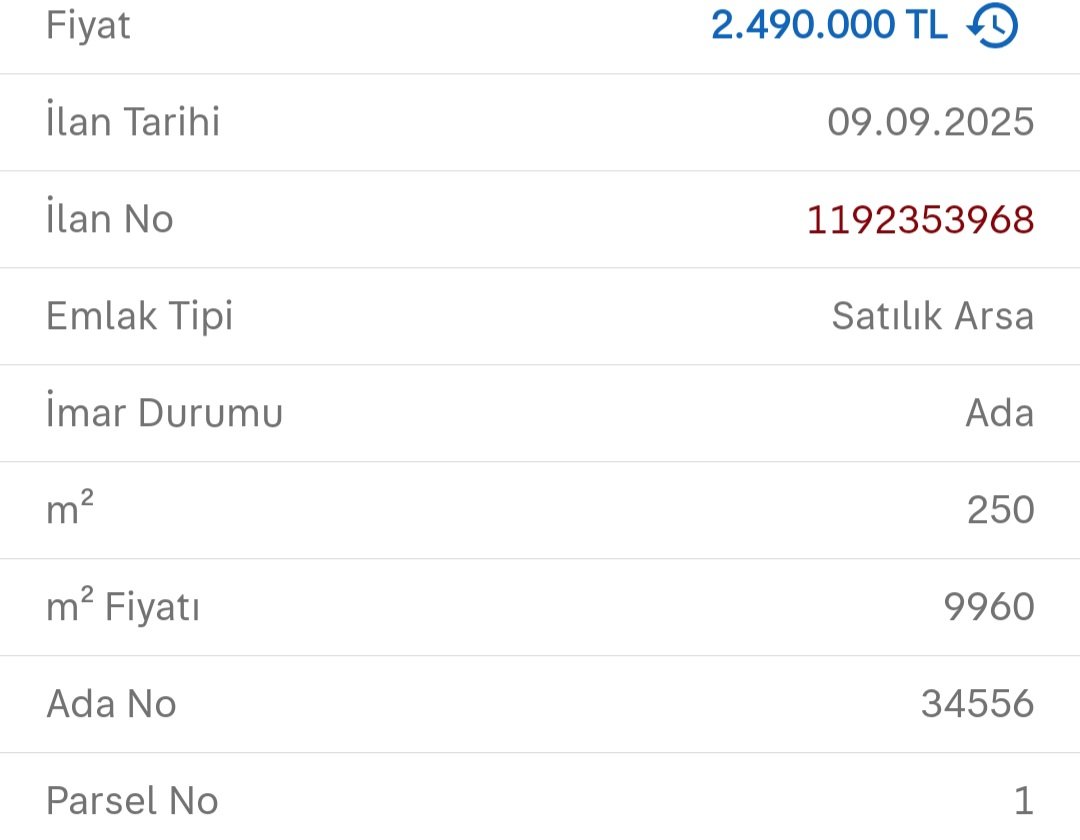The width and height of the screenshot is (1080, 840).
Task: Click the Satılık Arsa value
Action: coord(932,316)
